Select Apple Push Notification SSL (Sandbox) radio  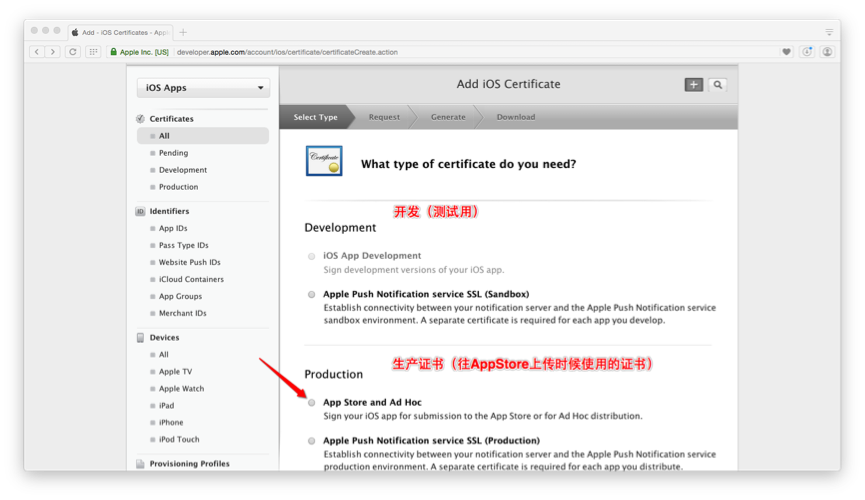point(312,295)
